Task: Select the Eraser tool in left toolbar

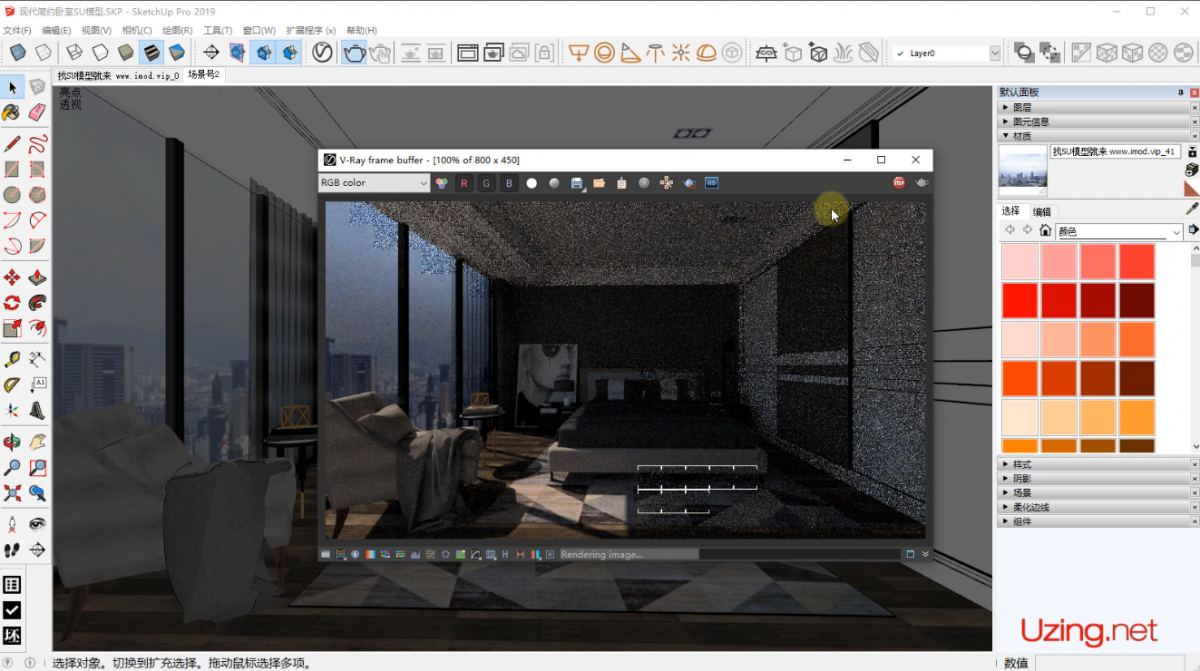Action: click(x=37, y=112)
